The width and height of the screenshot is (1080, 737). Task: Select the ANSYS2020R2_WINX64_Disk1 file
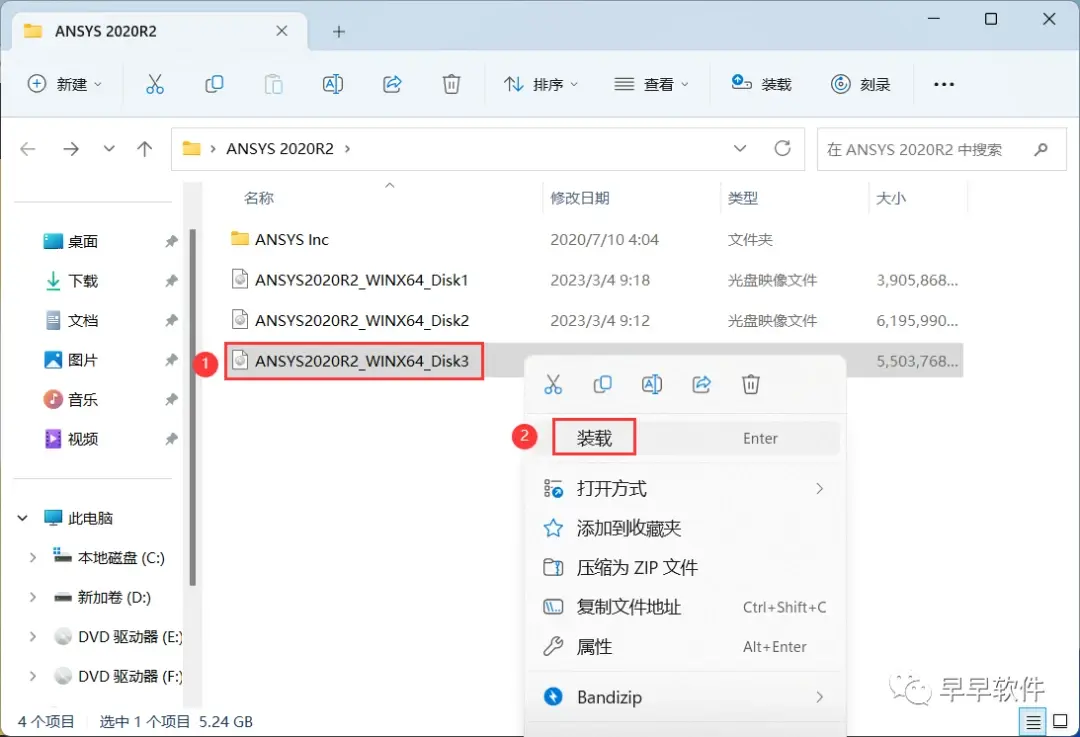pos(361,280)
